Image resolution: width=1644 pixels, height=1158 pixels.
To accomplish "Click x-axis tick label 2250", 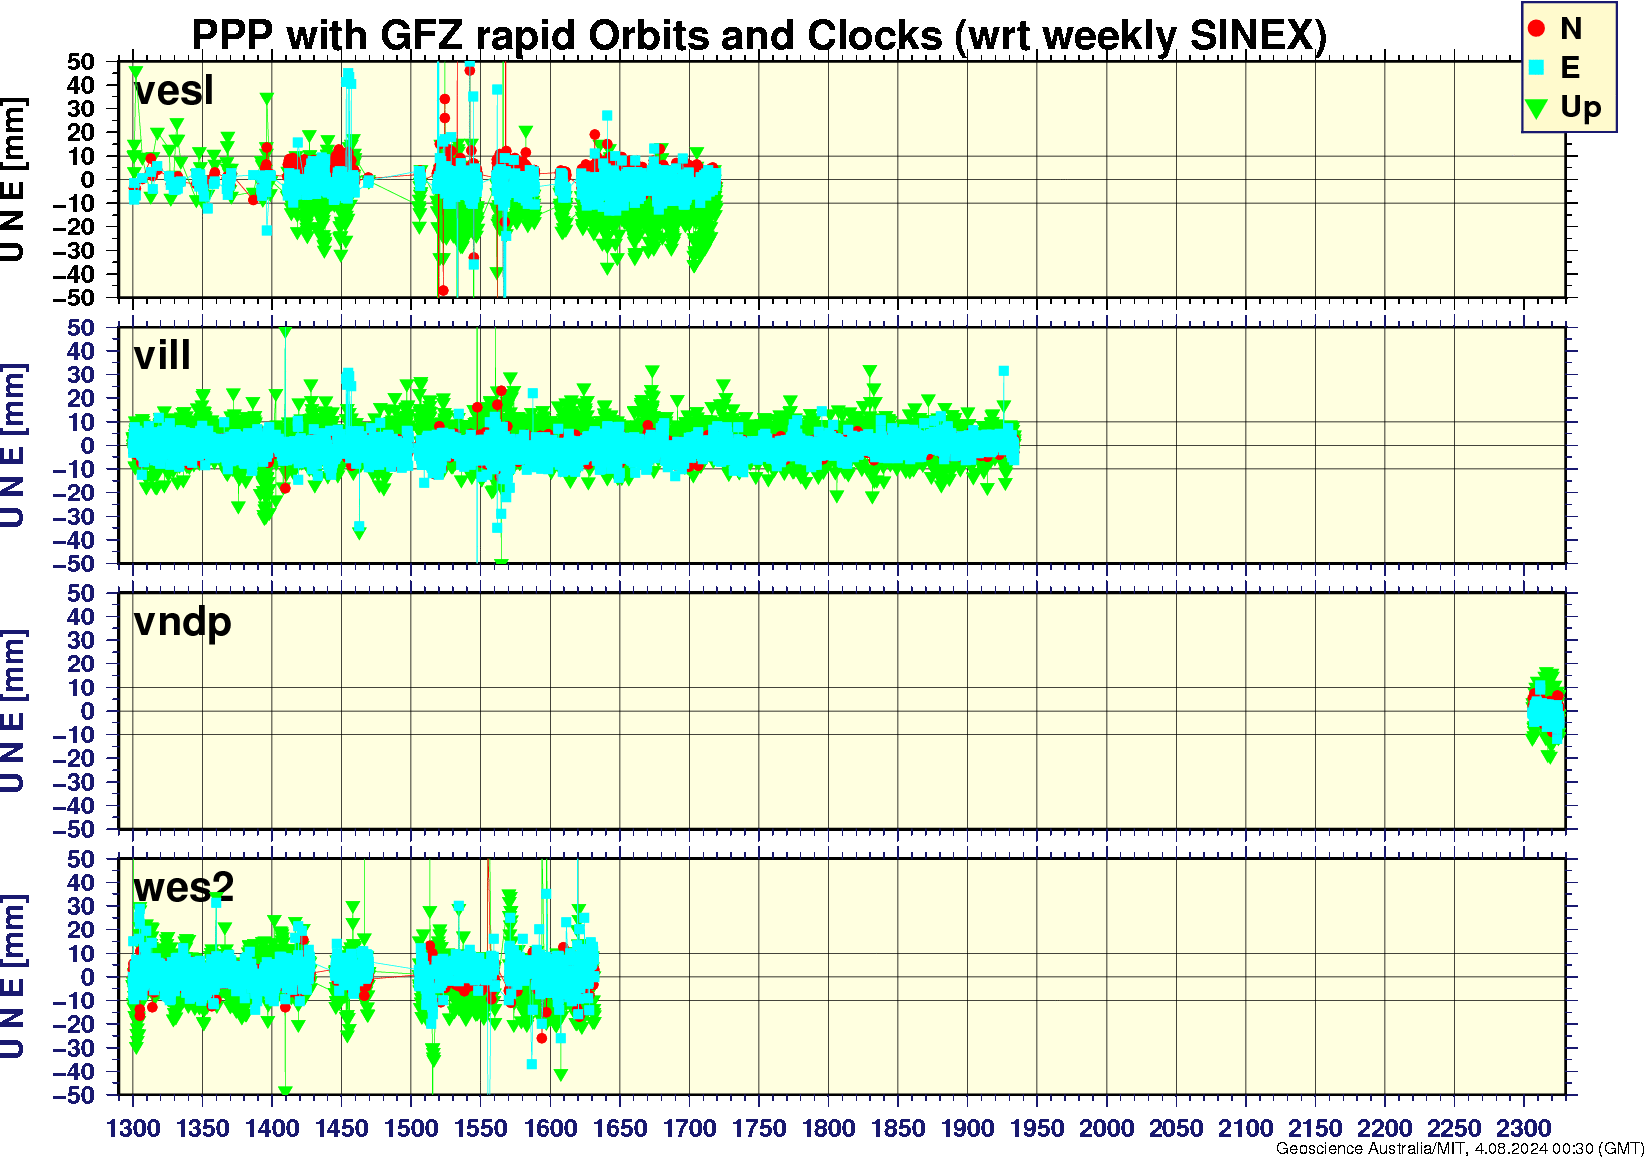I will pyautogui.click(x=1454, y=1128).
